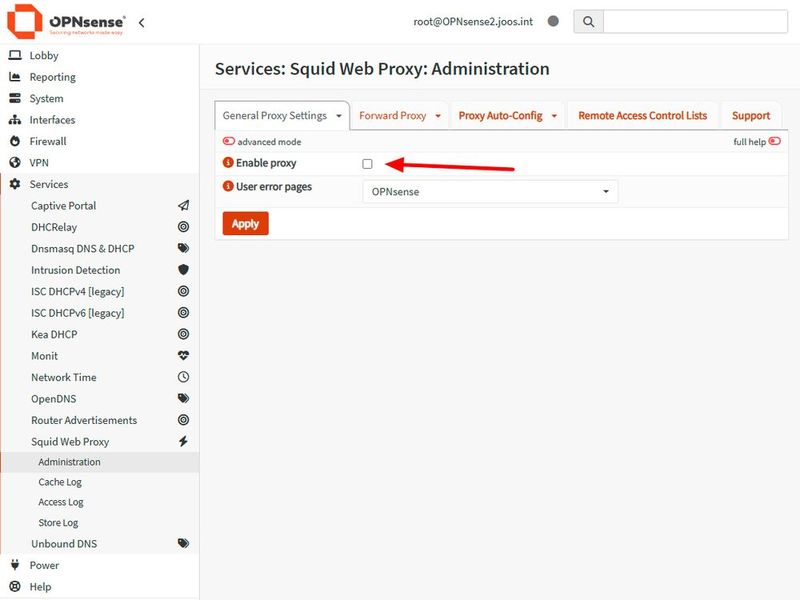Click the OPNsense logo

tap(66, 21)
